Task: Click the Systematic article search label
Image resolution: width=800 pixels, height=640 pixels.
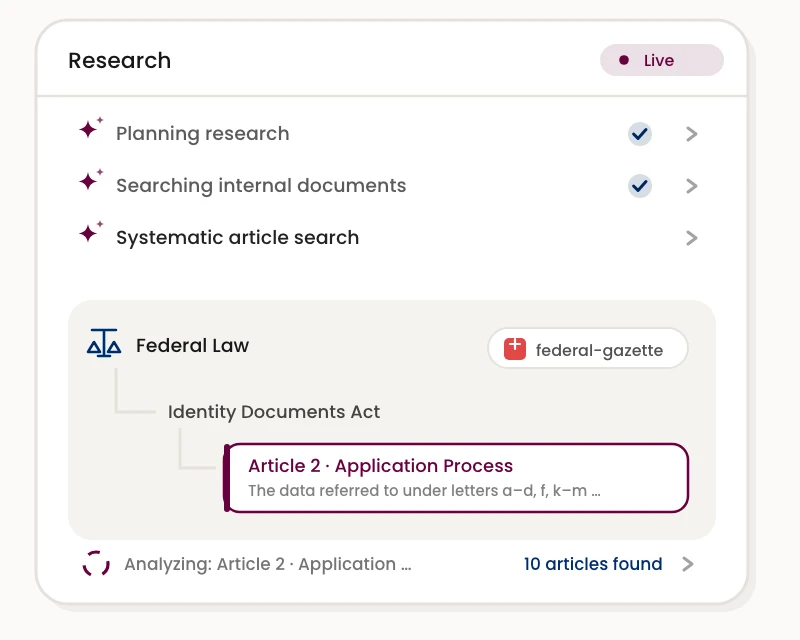Action: (238, 238)
